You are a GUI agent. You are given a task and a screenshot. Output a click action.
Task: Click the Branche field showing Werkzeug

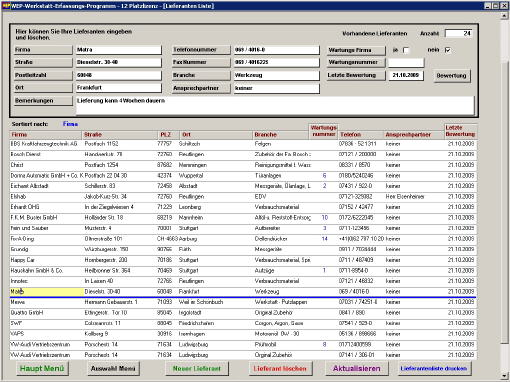tap(276, 75)
